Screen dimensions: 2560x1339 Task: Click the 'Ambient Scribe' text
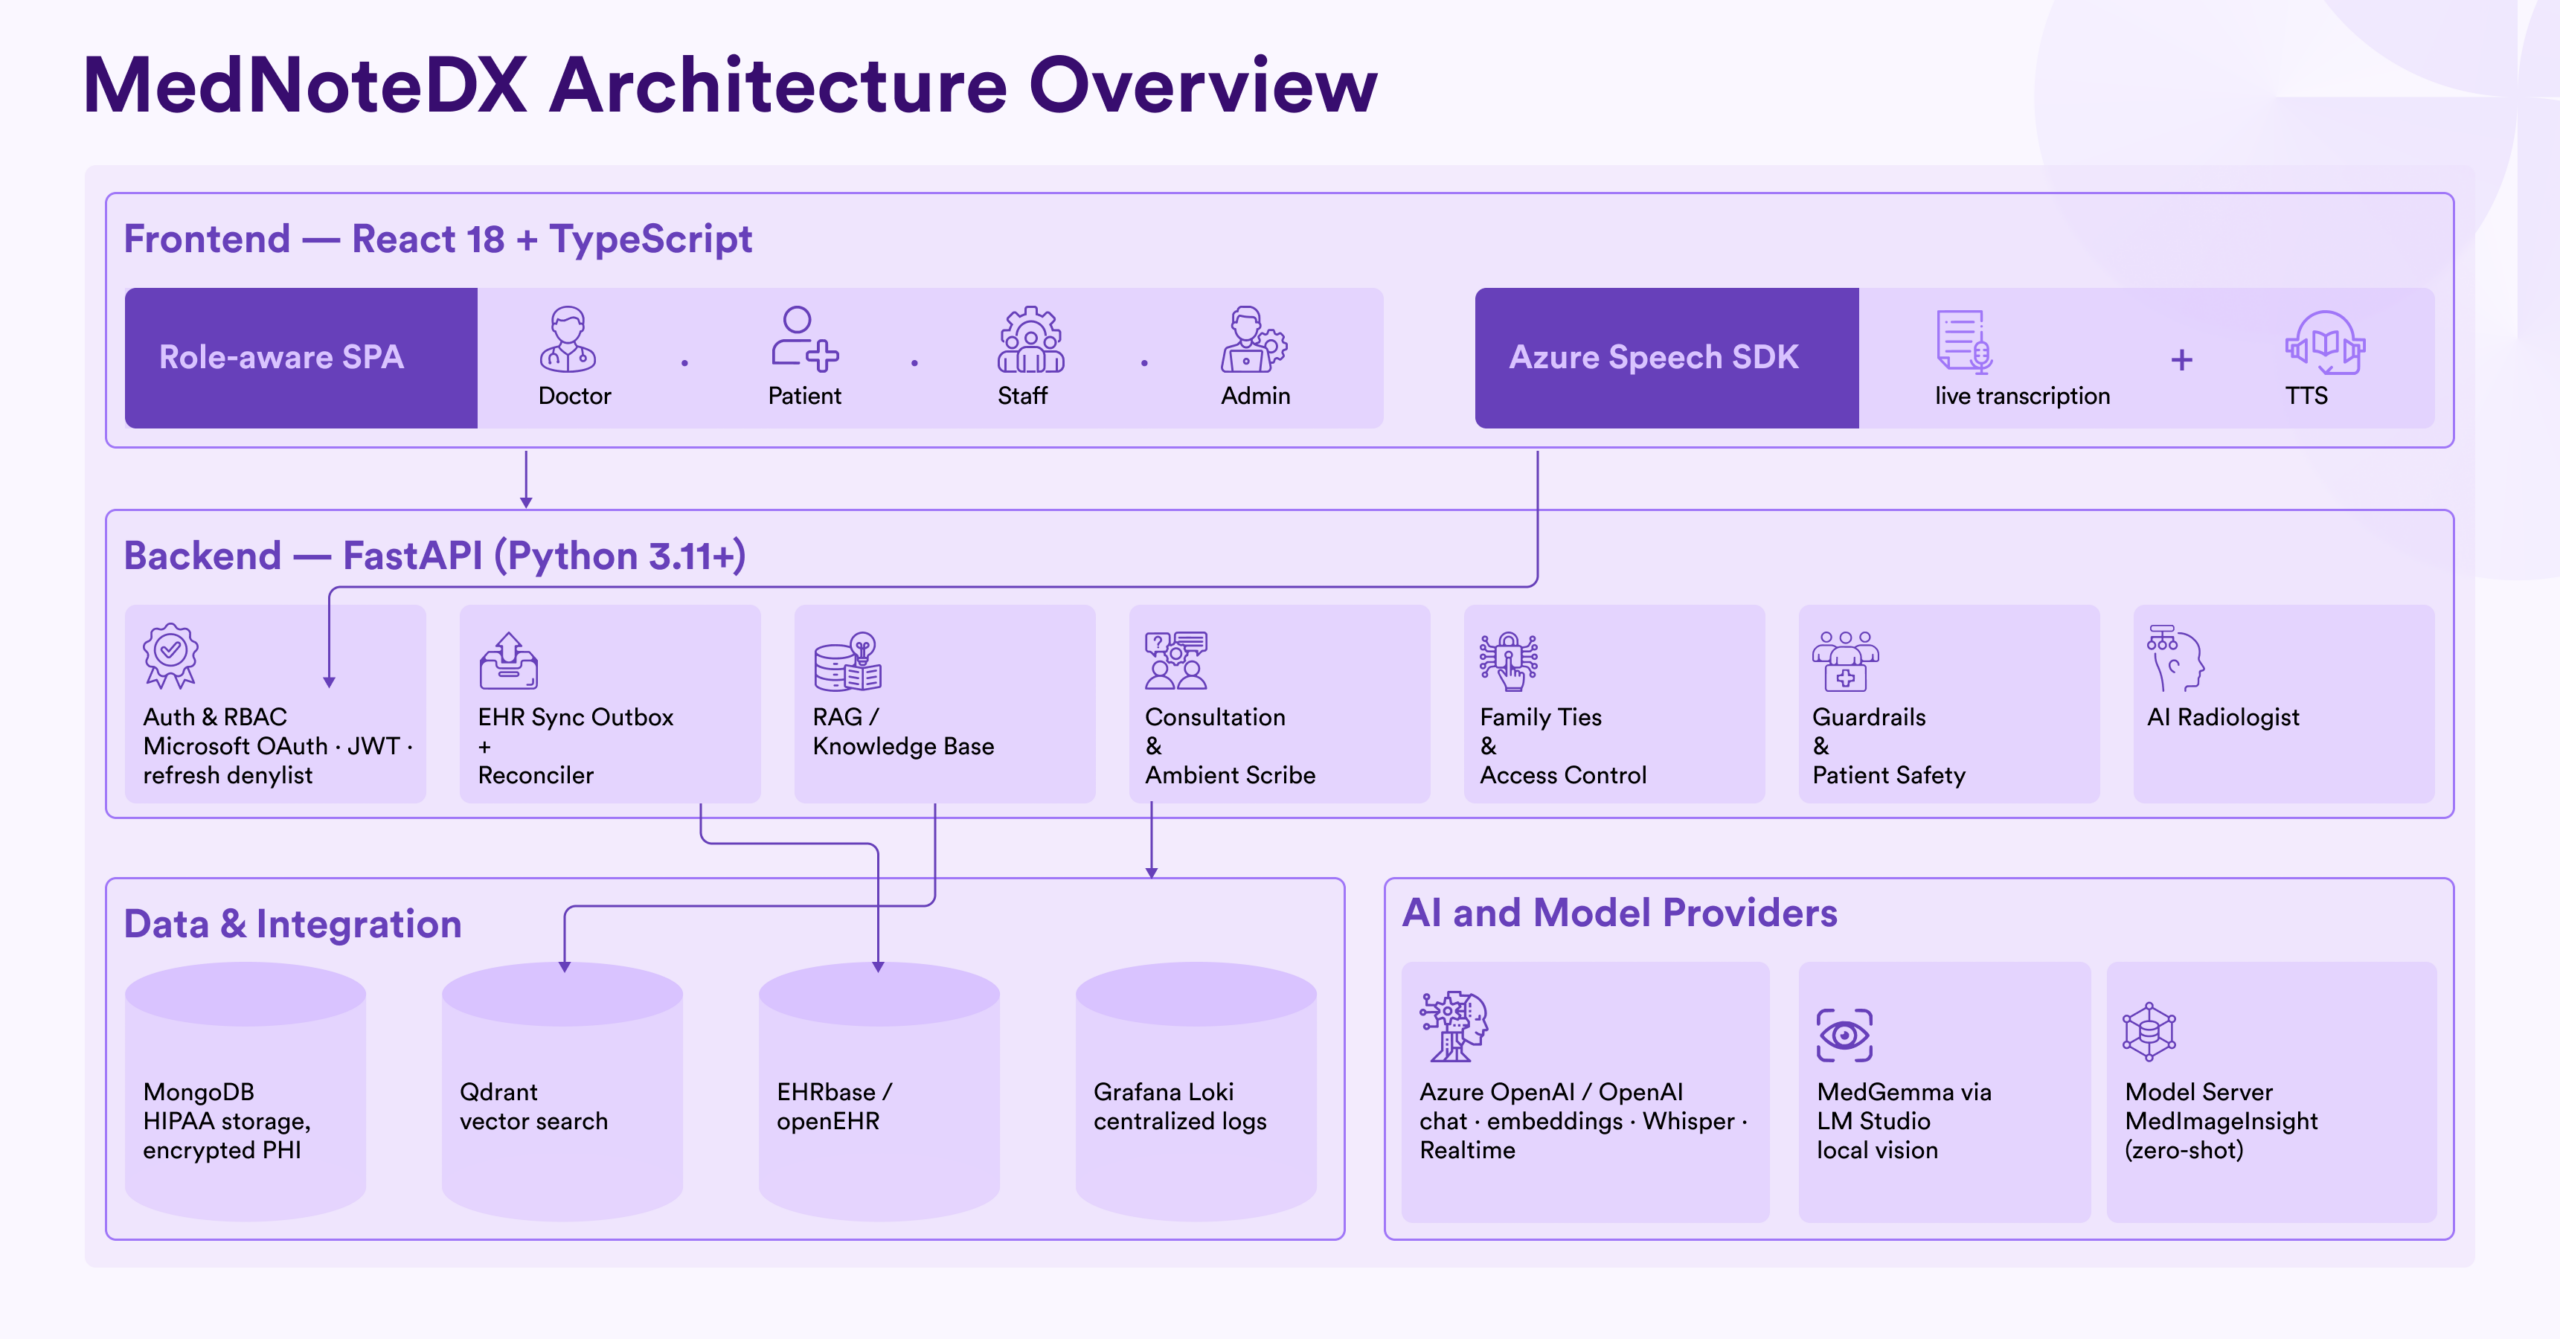[1230, 775]
